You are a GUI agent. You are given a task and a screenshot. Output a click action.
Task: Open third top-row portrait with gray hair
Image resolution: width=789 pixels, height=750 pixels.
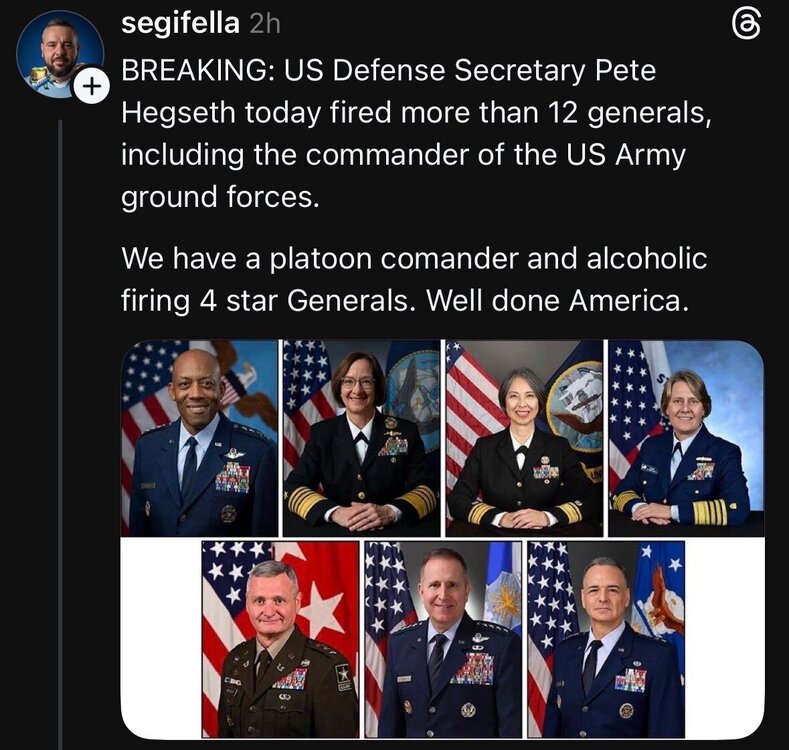[x=524, y=438]
